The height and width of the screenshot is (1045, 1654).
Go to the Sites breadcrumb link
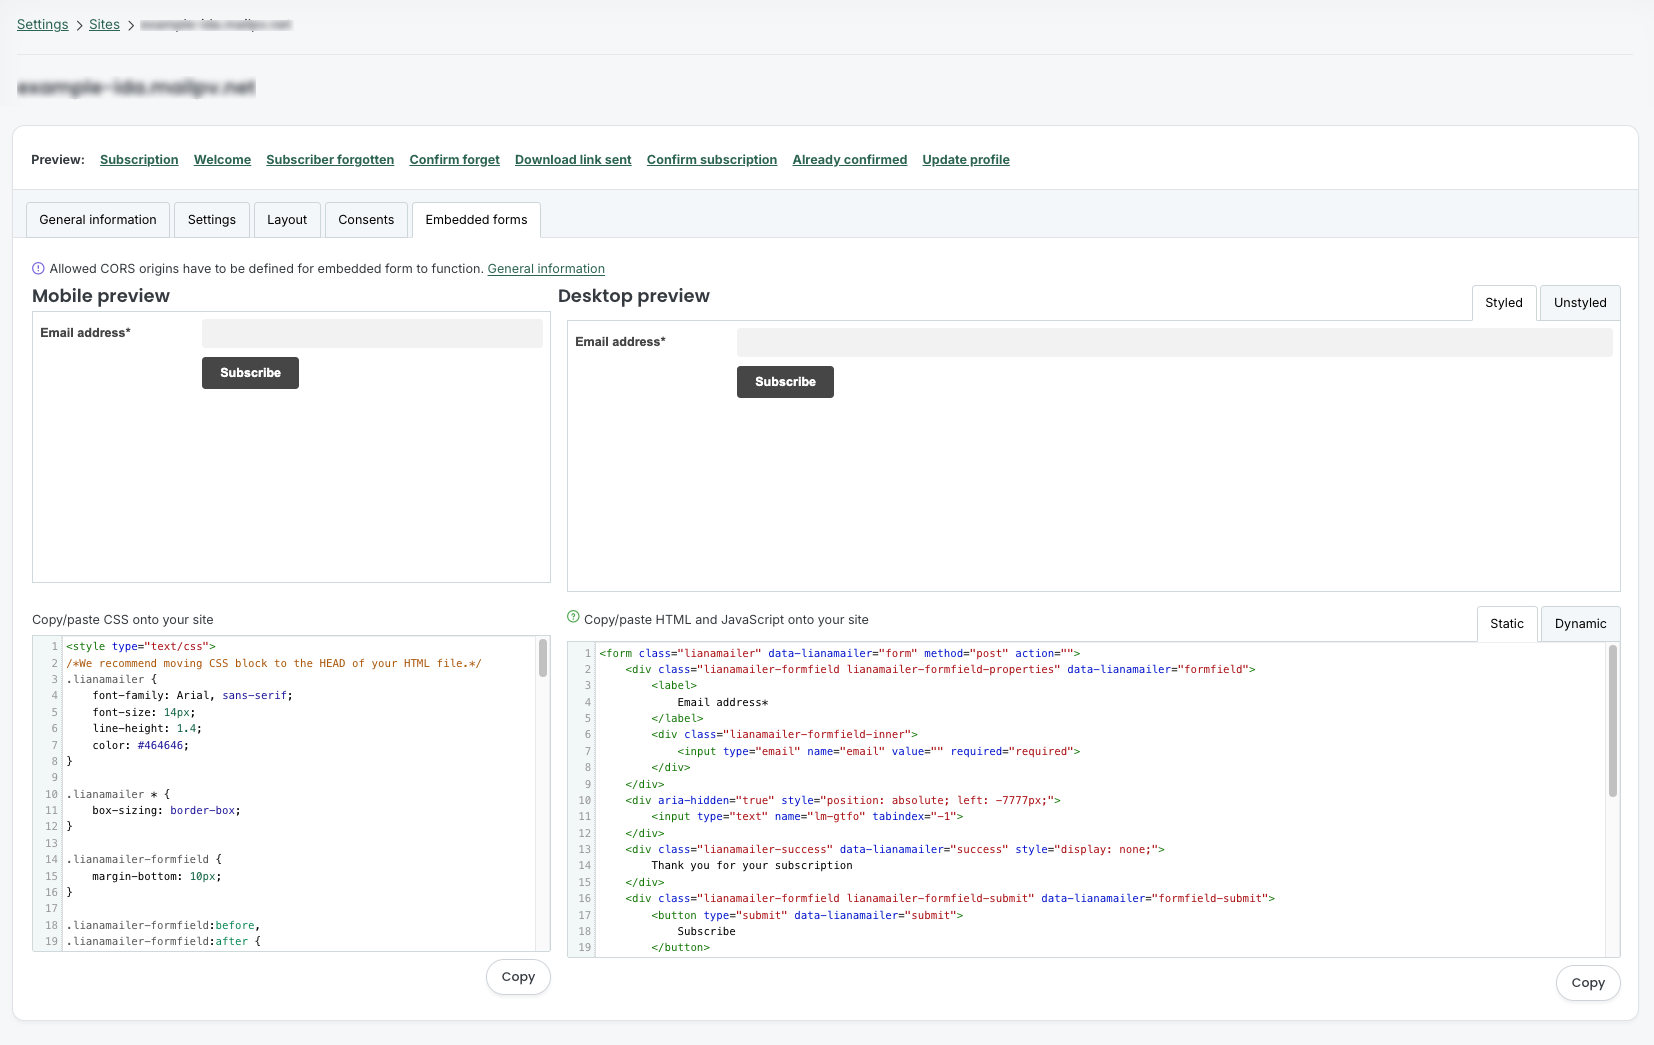coord(104,25)
